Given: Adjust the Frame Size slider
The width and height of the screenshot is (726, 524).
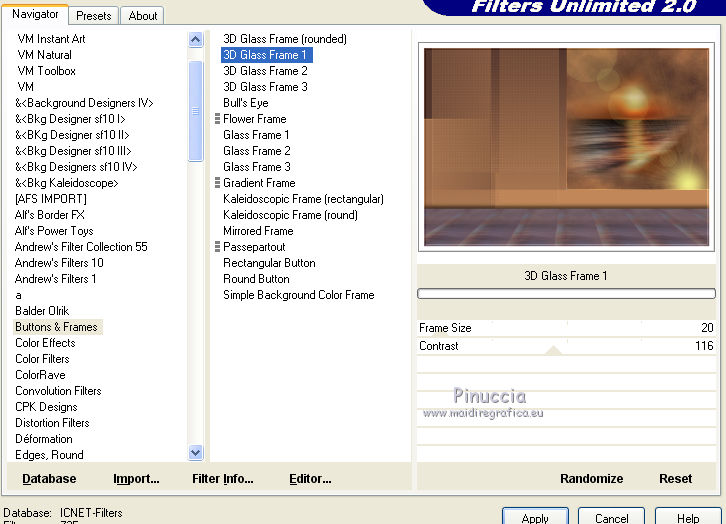Looking at the screenshot, I should point(566,328).
